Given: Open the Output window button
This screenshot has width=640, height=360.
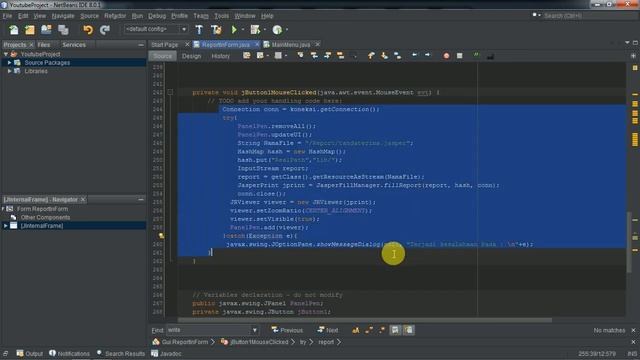Looking at the screenshot, I should point(29,353).
